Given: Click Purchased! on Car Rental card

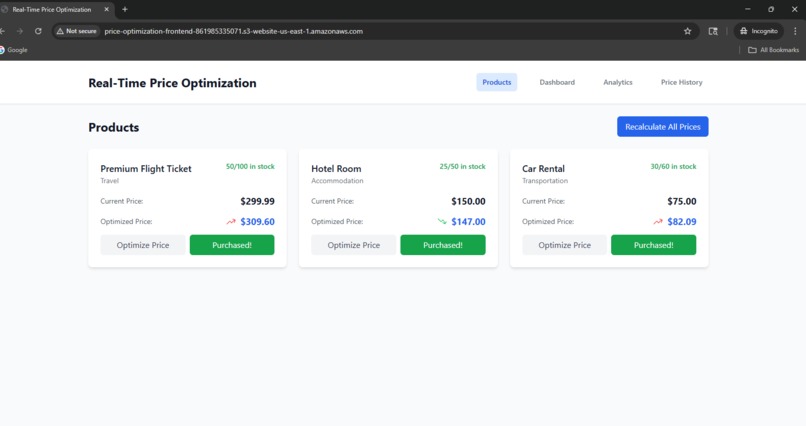Looking at the screenshot, I should coord(653,245).
